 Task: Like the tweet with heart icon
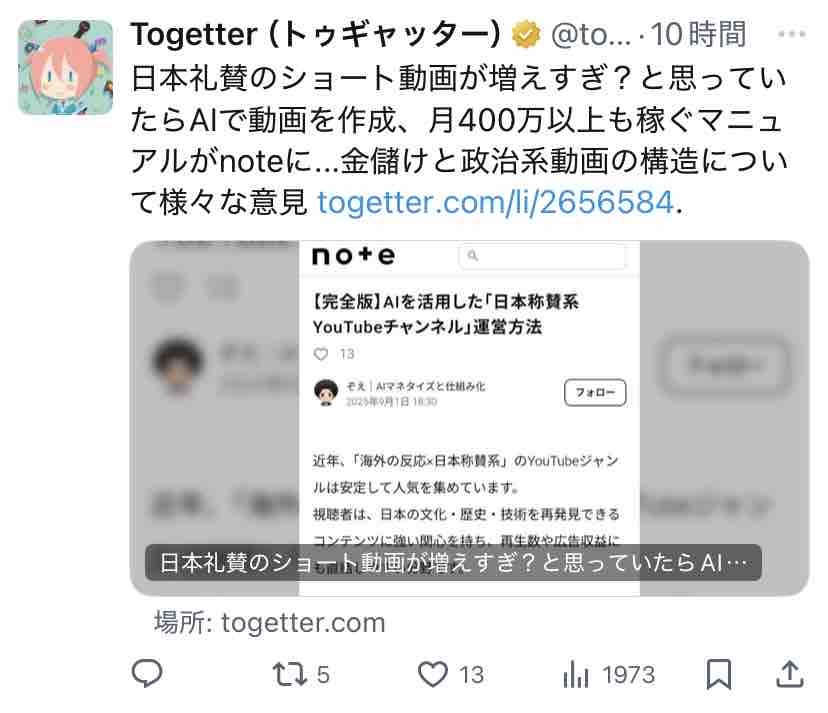[x=432, y=674]
